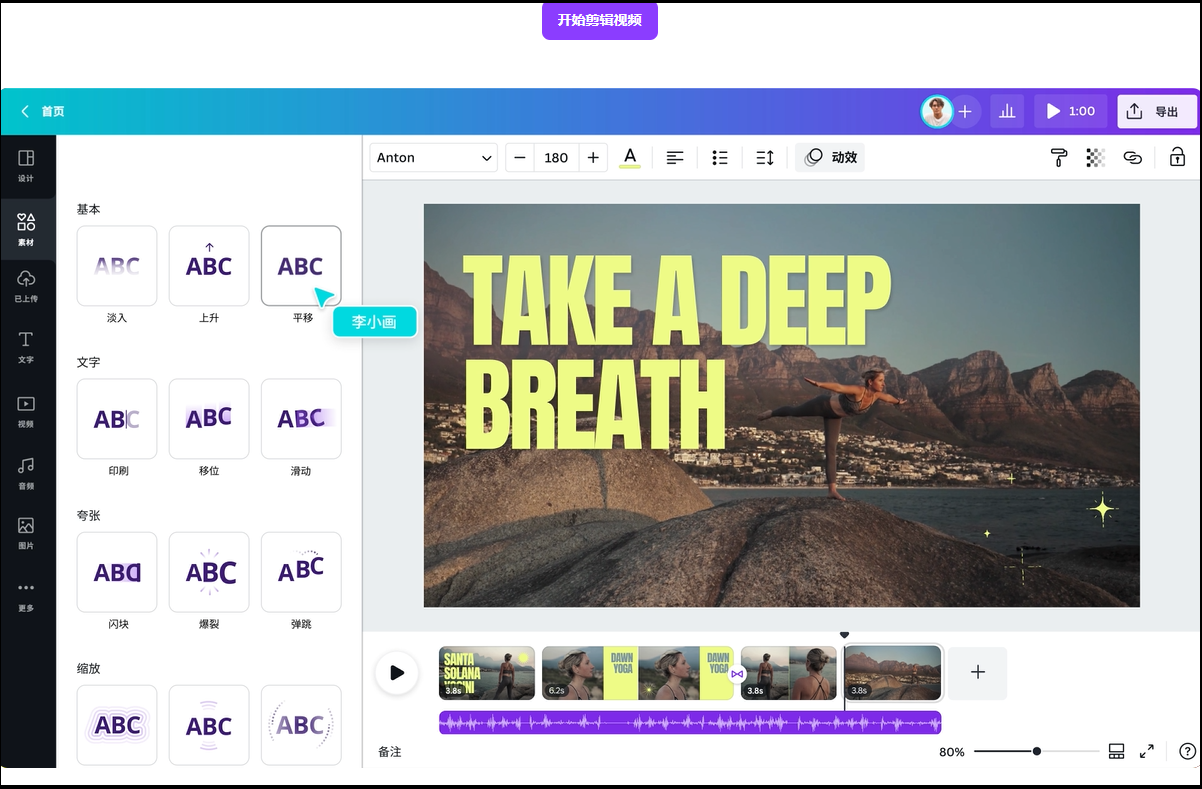Open the 音频 panel
1202x789 pixels.
tap(27, 470)
